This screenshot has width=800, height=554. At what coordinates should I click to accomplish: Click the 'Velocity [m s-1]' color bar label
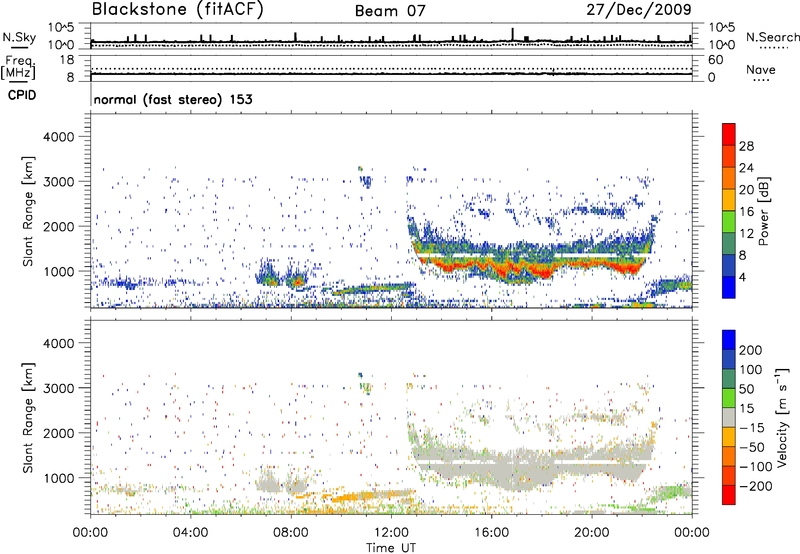[x=781, y=417]
